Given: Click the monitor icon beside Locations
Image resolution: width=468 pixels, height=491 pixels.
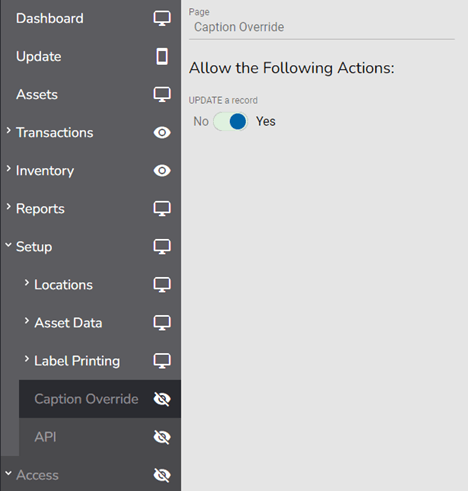Looking at the screenshot, I should (162, 285).
